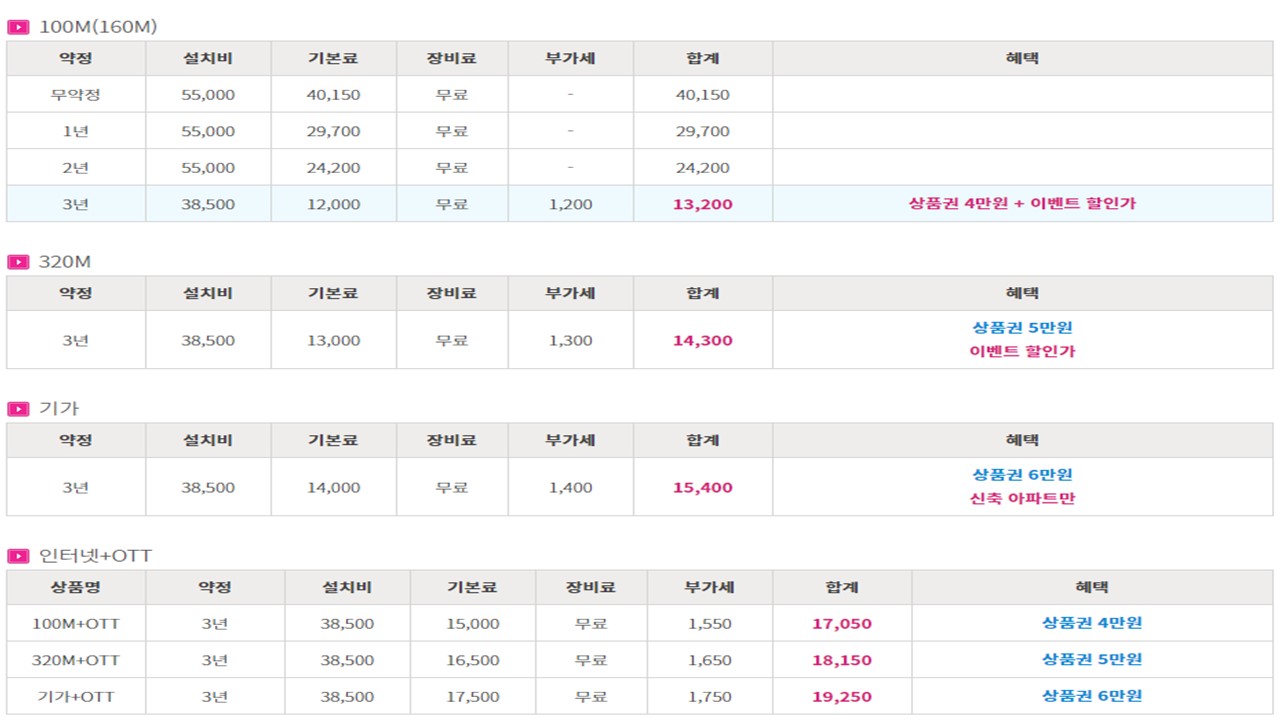Image resolution: width=1280 pixels, height=720 pixels.
Task: Click the pink icon beside 320M heading
Action: [x=18, y=262]
